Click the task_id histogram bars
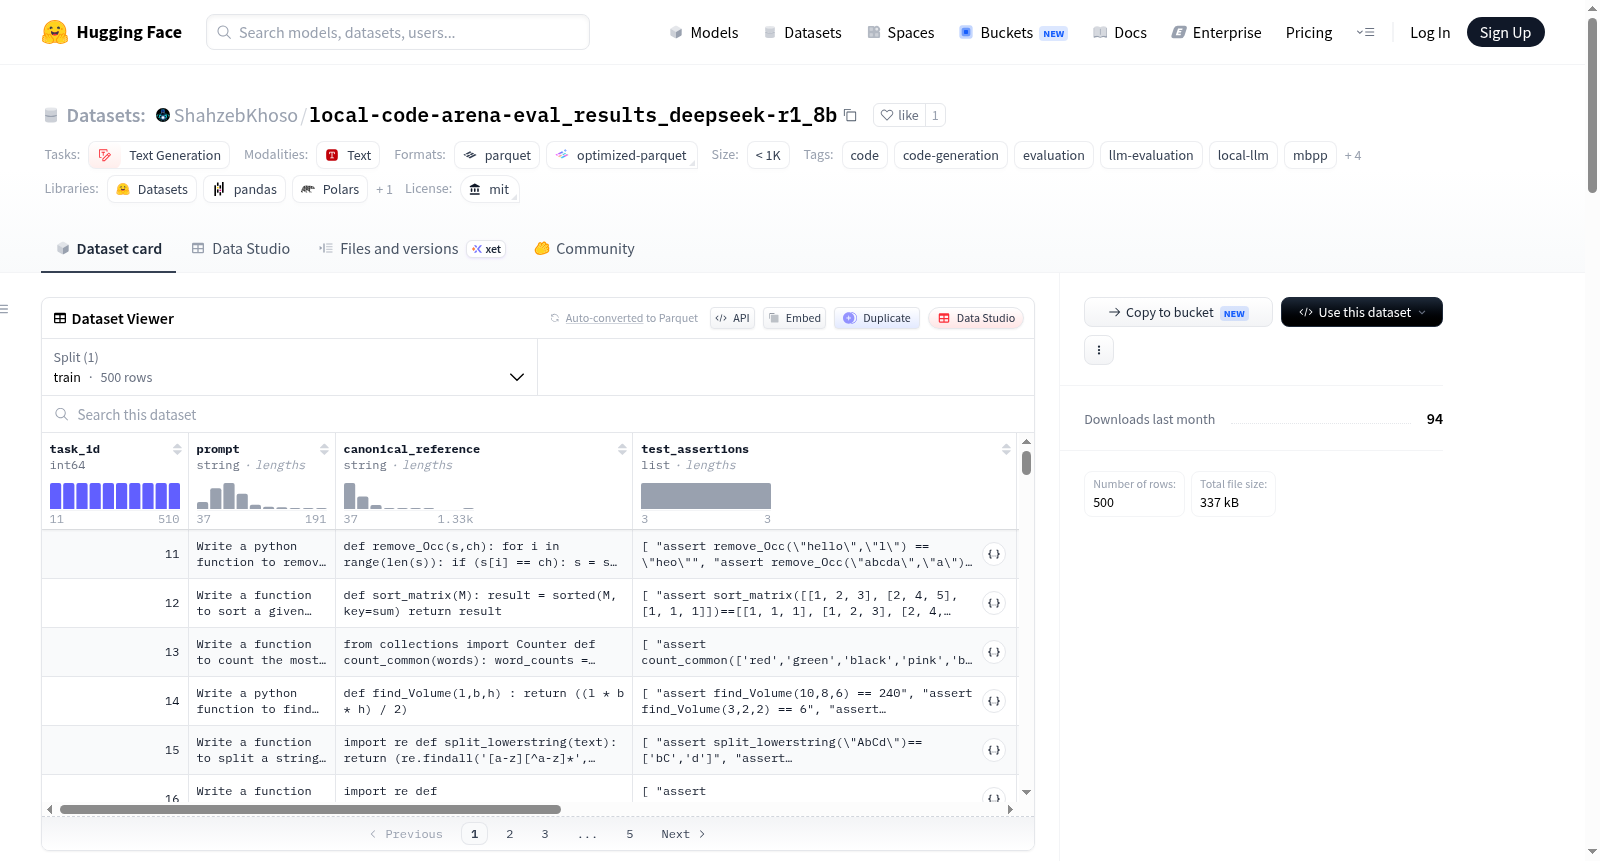The width and height of the screenshot is (1600, 861). click(115, 496)
